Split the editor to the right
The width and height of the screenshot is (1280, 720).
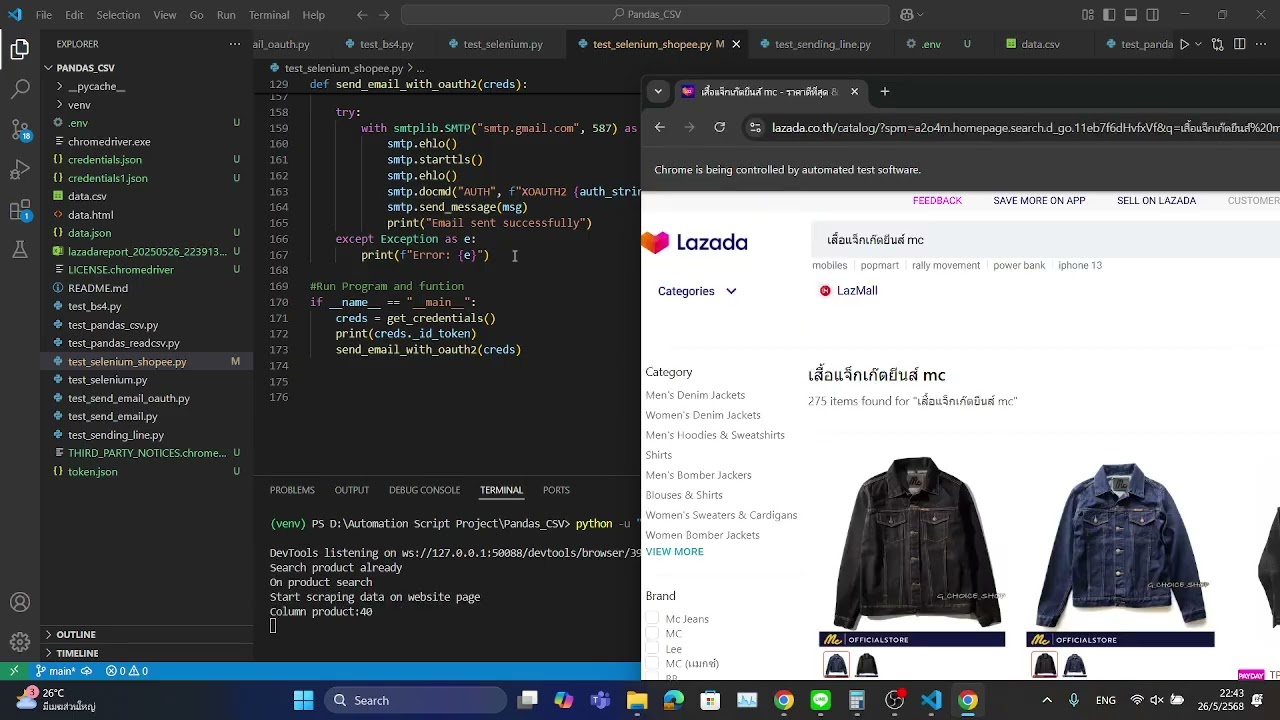point(1240,44)
